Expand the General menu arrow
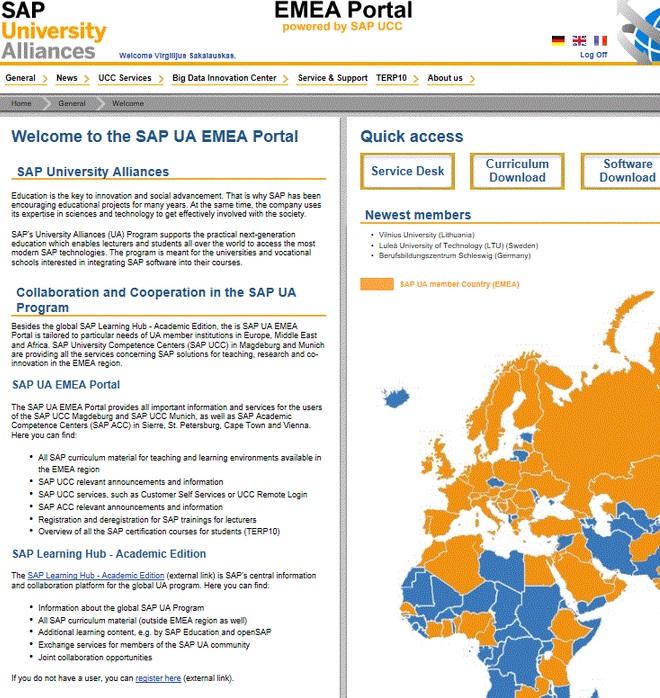This screenshot has width=660, height=698. tap(45, 79)
